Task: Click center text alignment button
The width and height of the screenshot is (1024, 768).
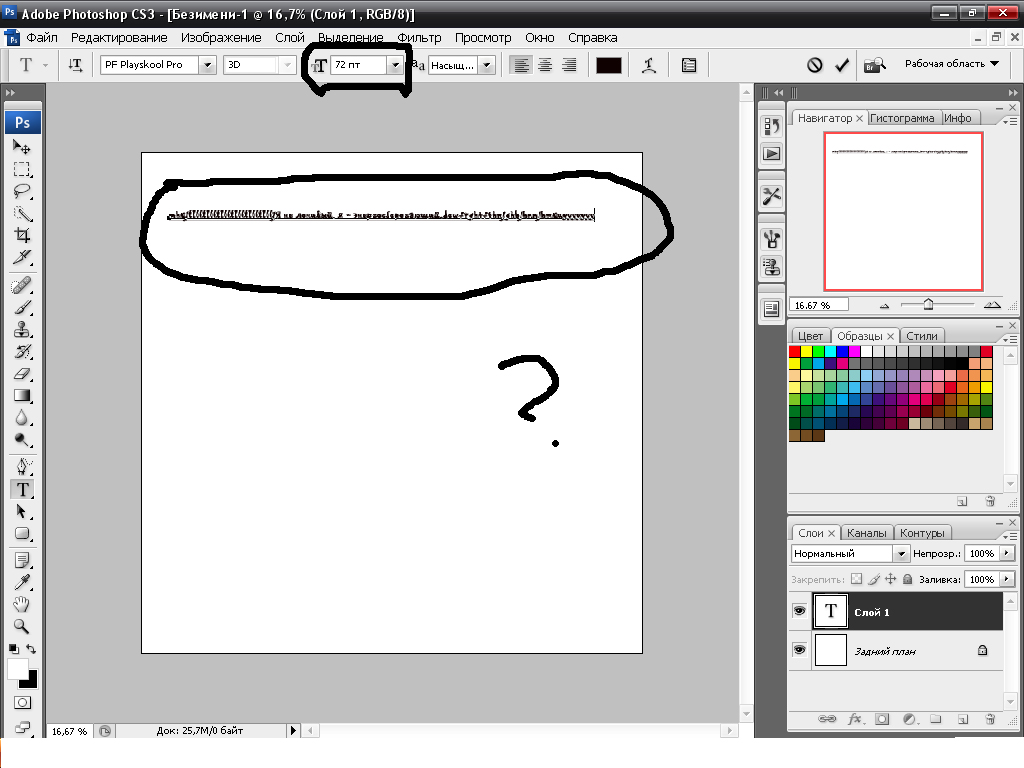Action: point(545,65)
